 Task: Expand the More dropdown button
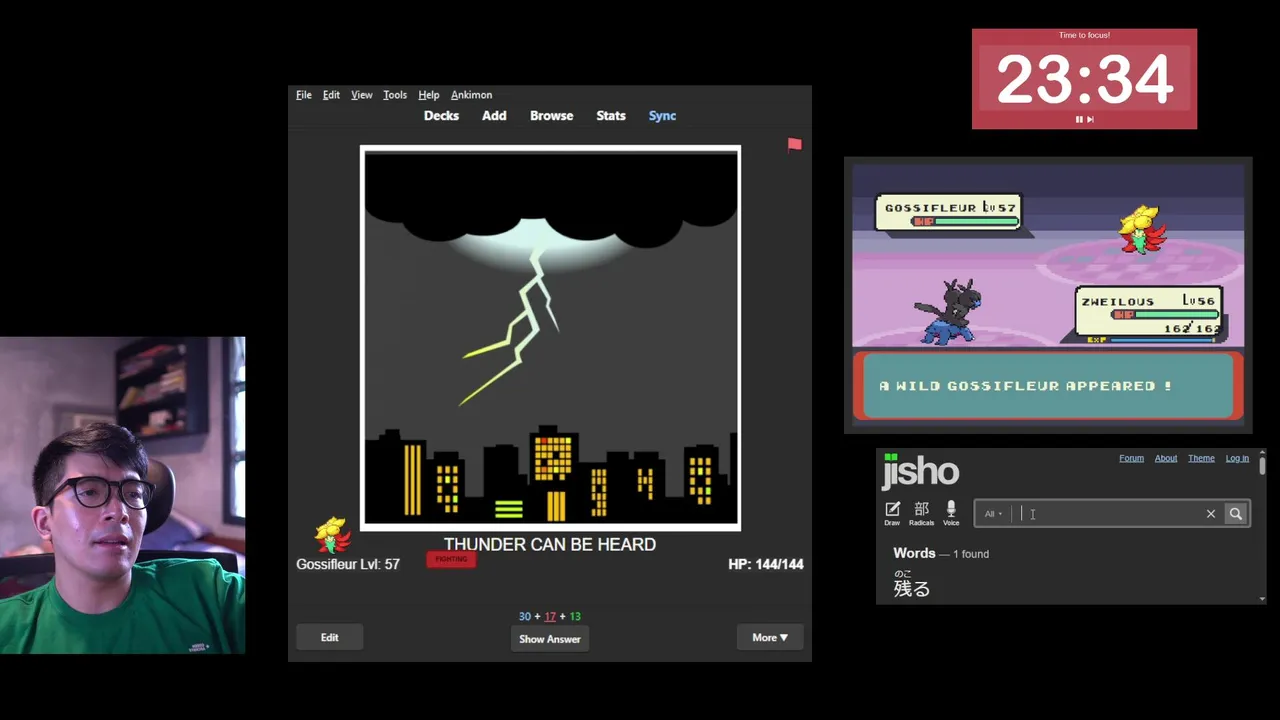point(770,638)
